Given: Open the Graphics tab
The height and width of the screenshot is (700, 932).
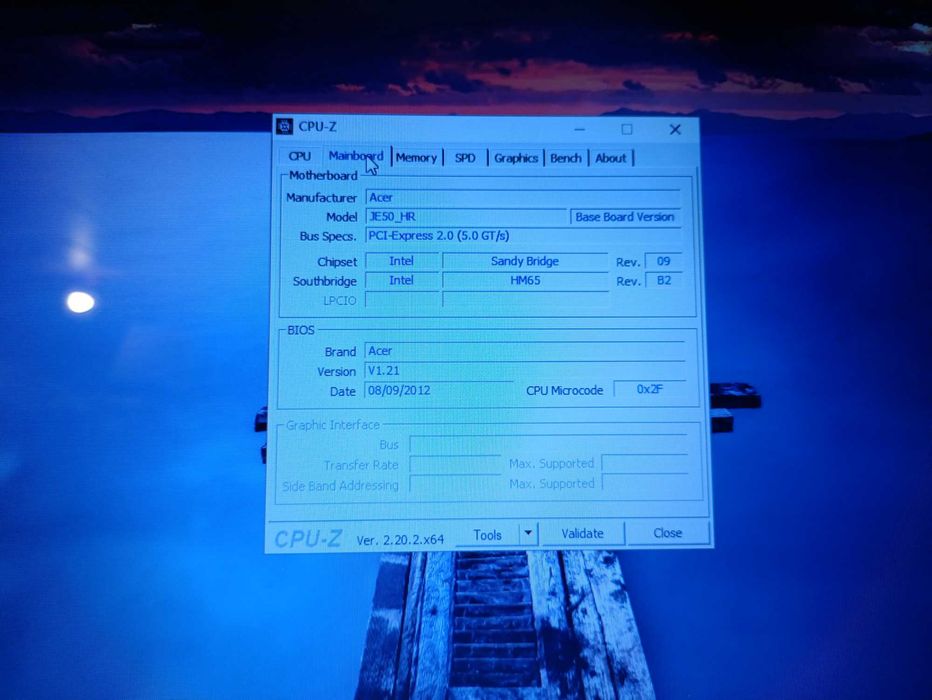Looking at the screenshot, I should coord(515,158).
